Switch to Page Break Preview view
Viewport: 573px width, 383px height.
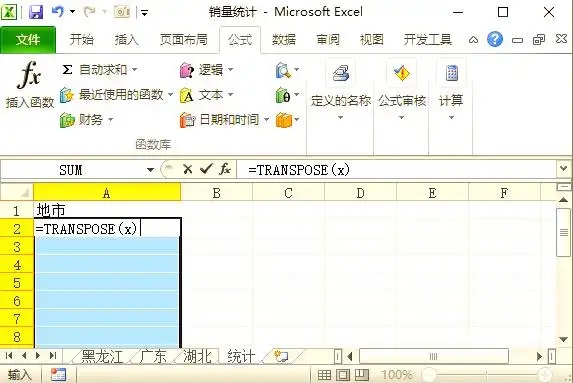(x=361, y=375)
